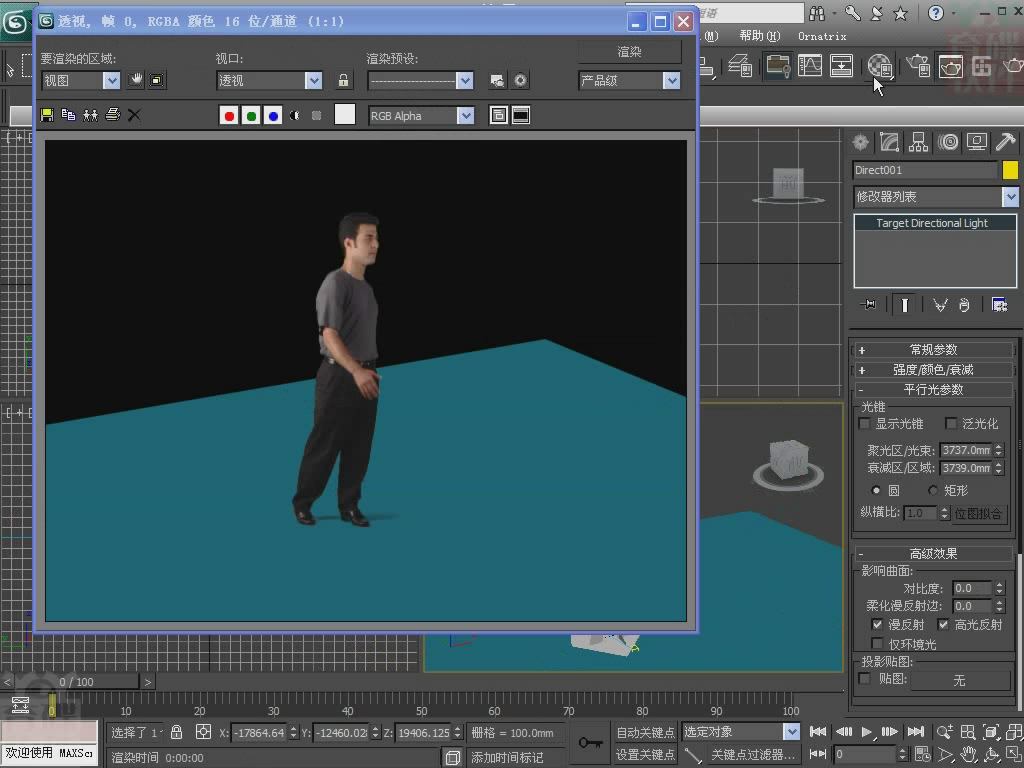The width and height of the screenshot is (1024, 768).
Task: Remove the modifier from the stack
Action: [x=965, y=304]
